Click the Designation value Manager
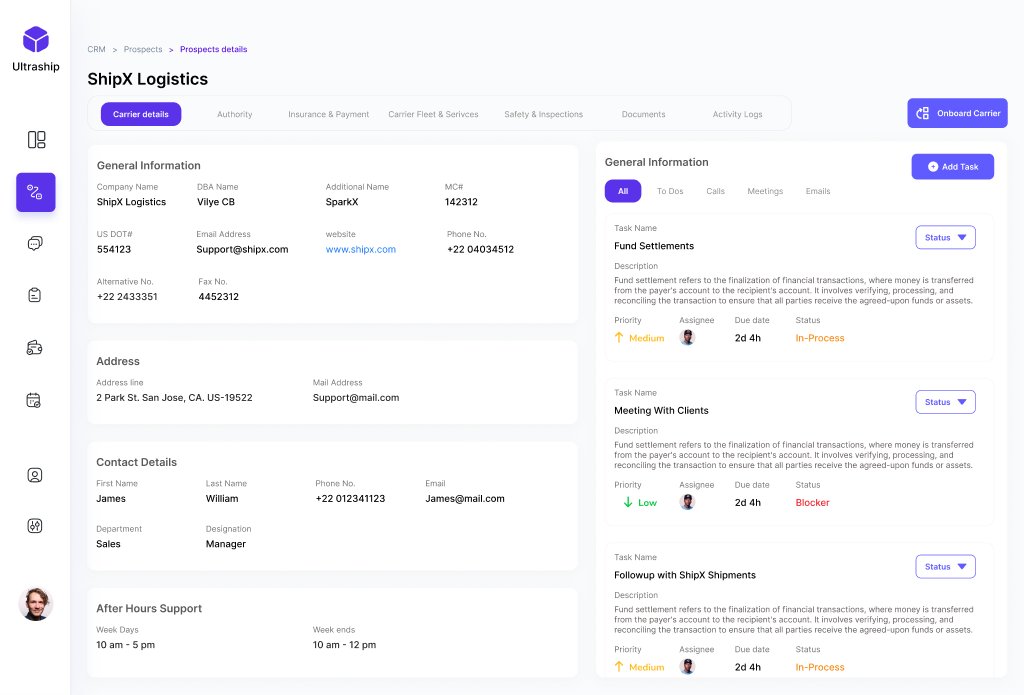Image resolution: width=1024 pixels, height=695 pixels. (226, 544)
